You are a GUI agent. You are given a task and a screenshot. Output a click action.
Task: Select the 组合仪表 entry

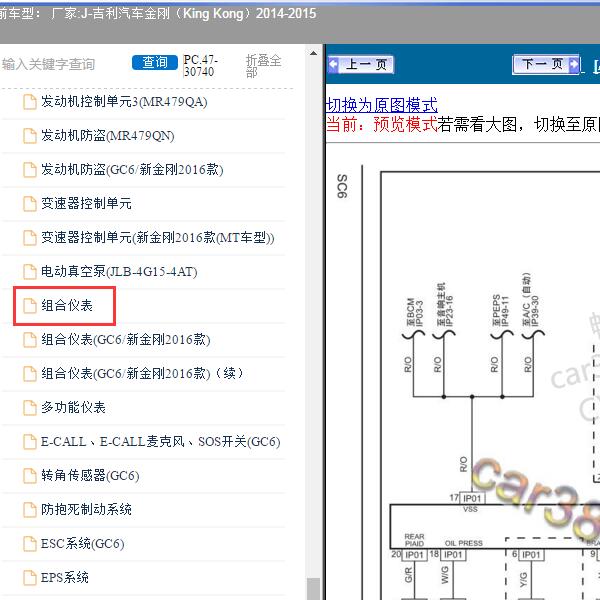pos(67,306)
